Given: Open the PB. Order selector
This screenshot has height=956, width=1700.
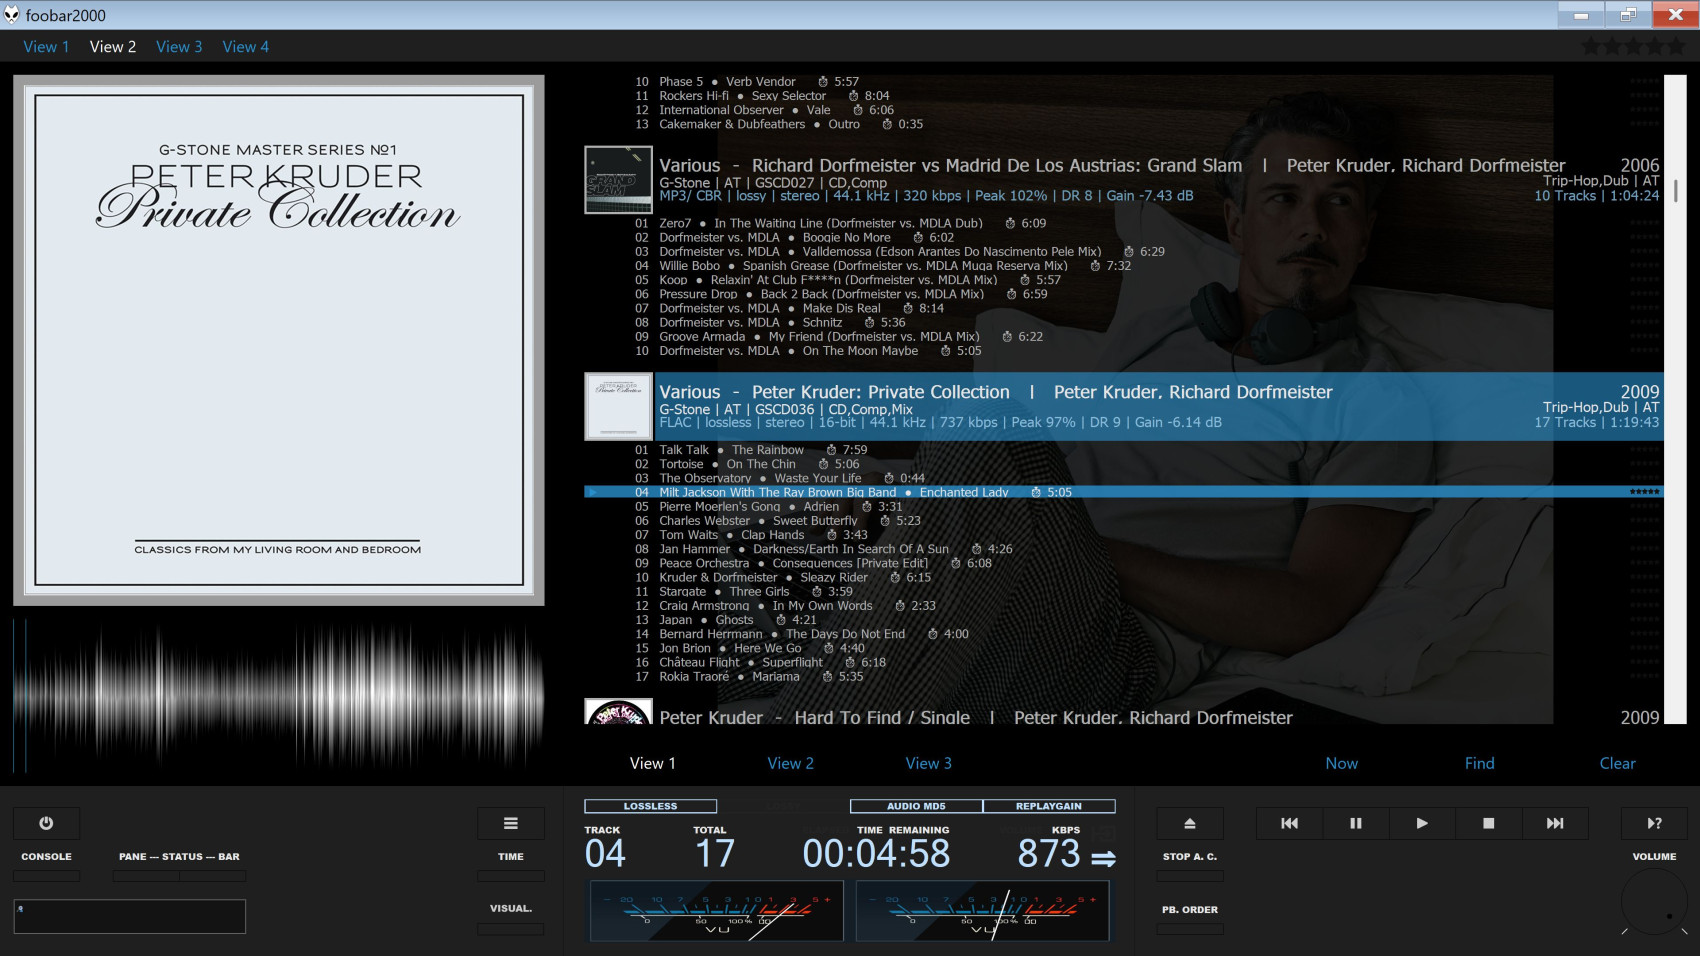Looking at the screenshot, I should [x=1189, y=929].
